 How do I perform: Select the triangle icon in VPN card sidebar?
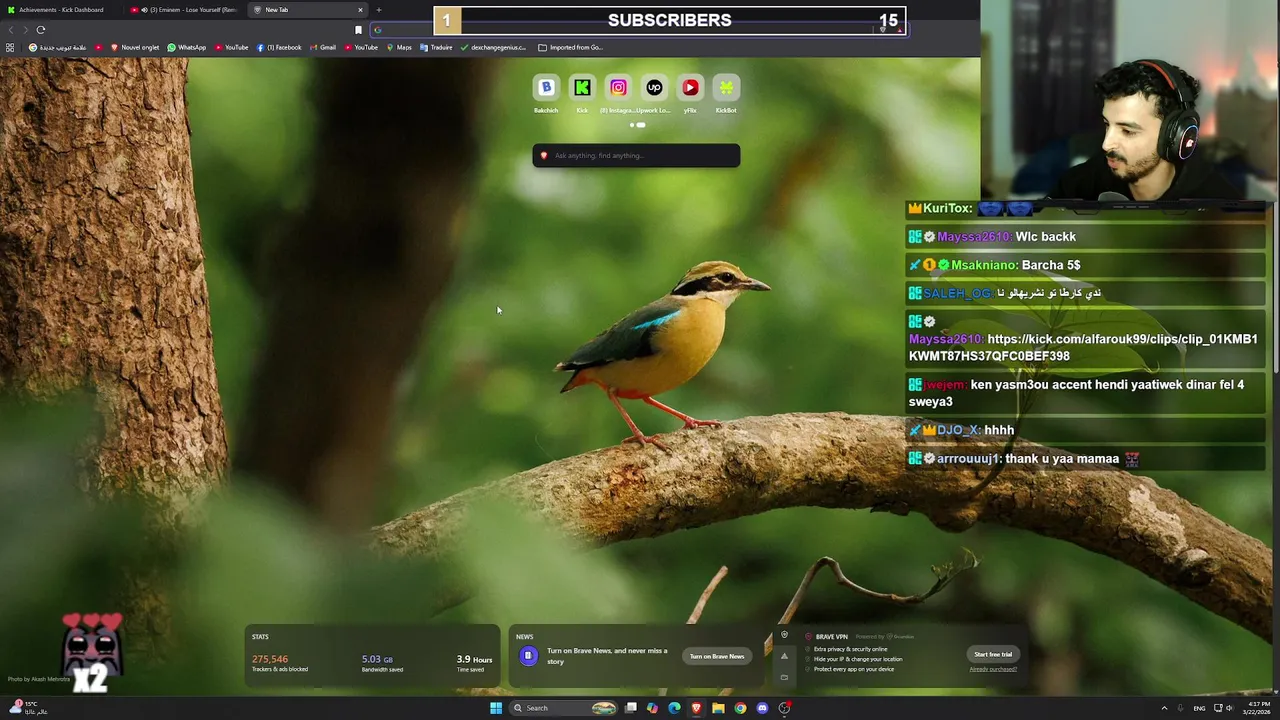(x=784, y=656)
